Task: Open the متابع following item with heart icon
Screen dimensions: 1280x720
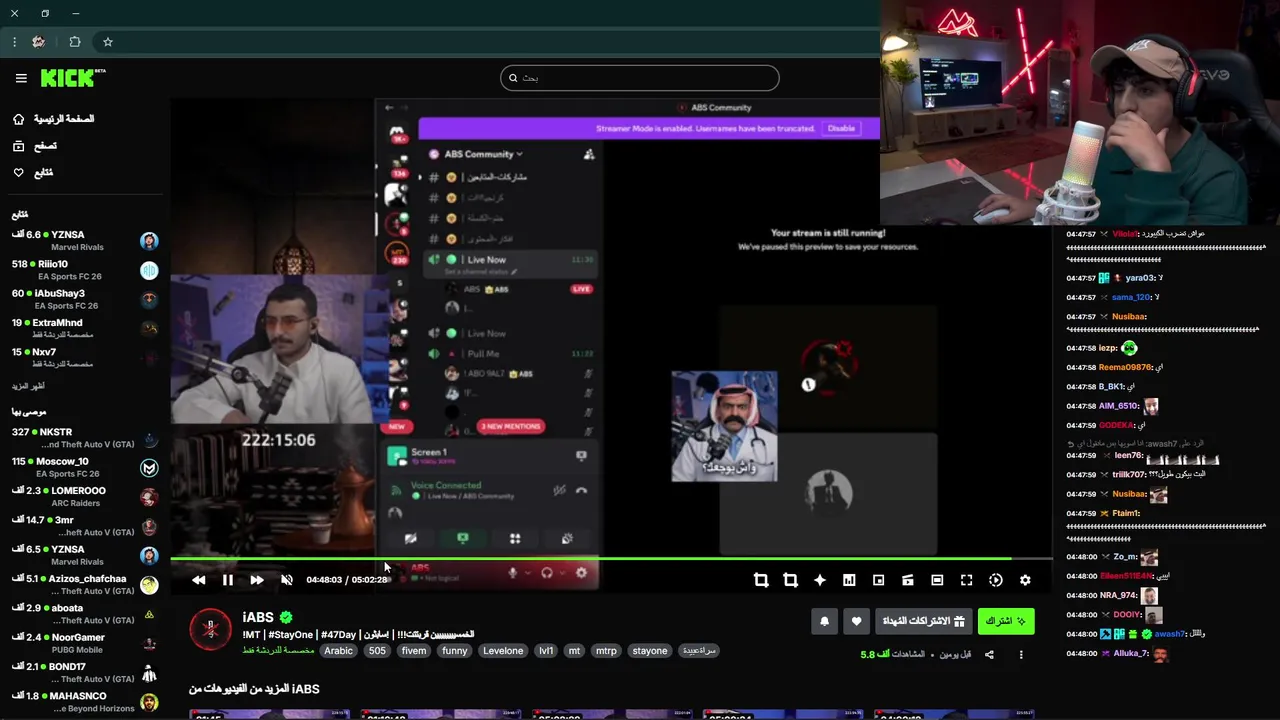Action: 34,173
